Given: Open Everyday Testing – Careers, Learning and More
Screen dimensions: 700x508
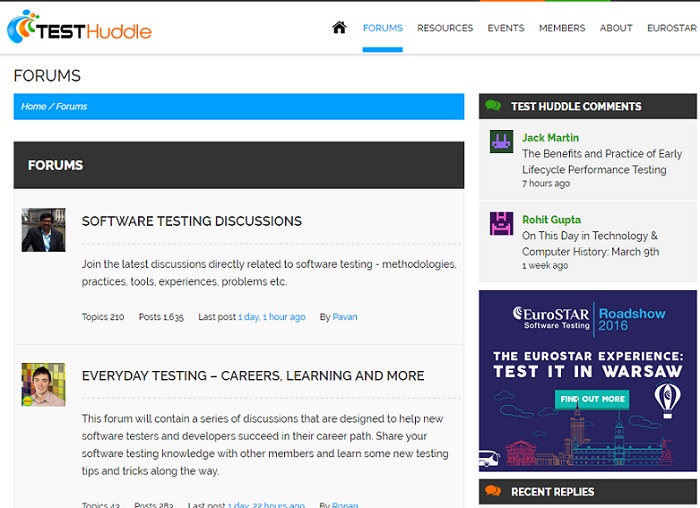Looking at the screenshot, I should click(x=253, y=376).
